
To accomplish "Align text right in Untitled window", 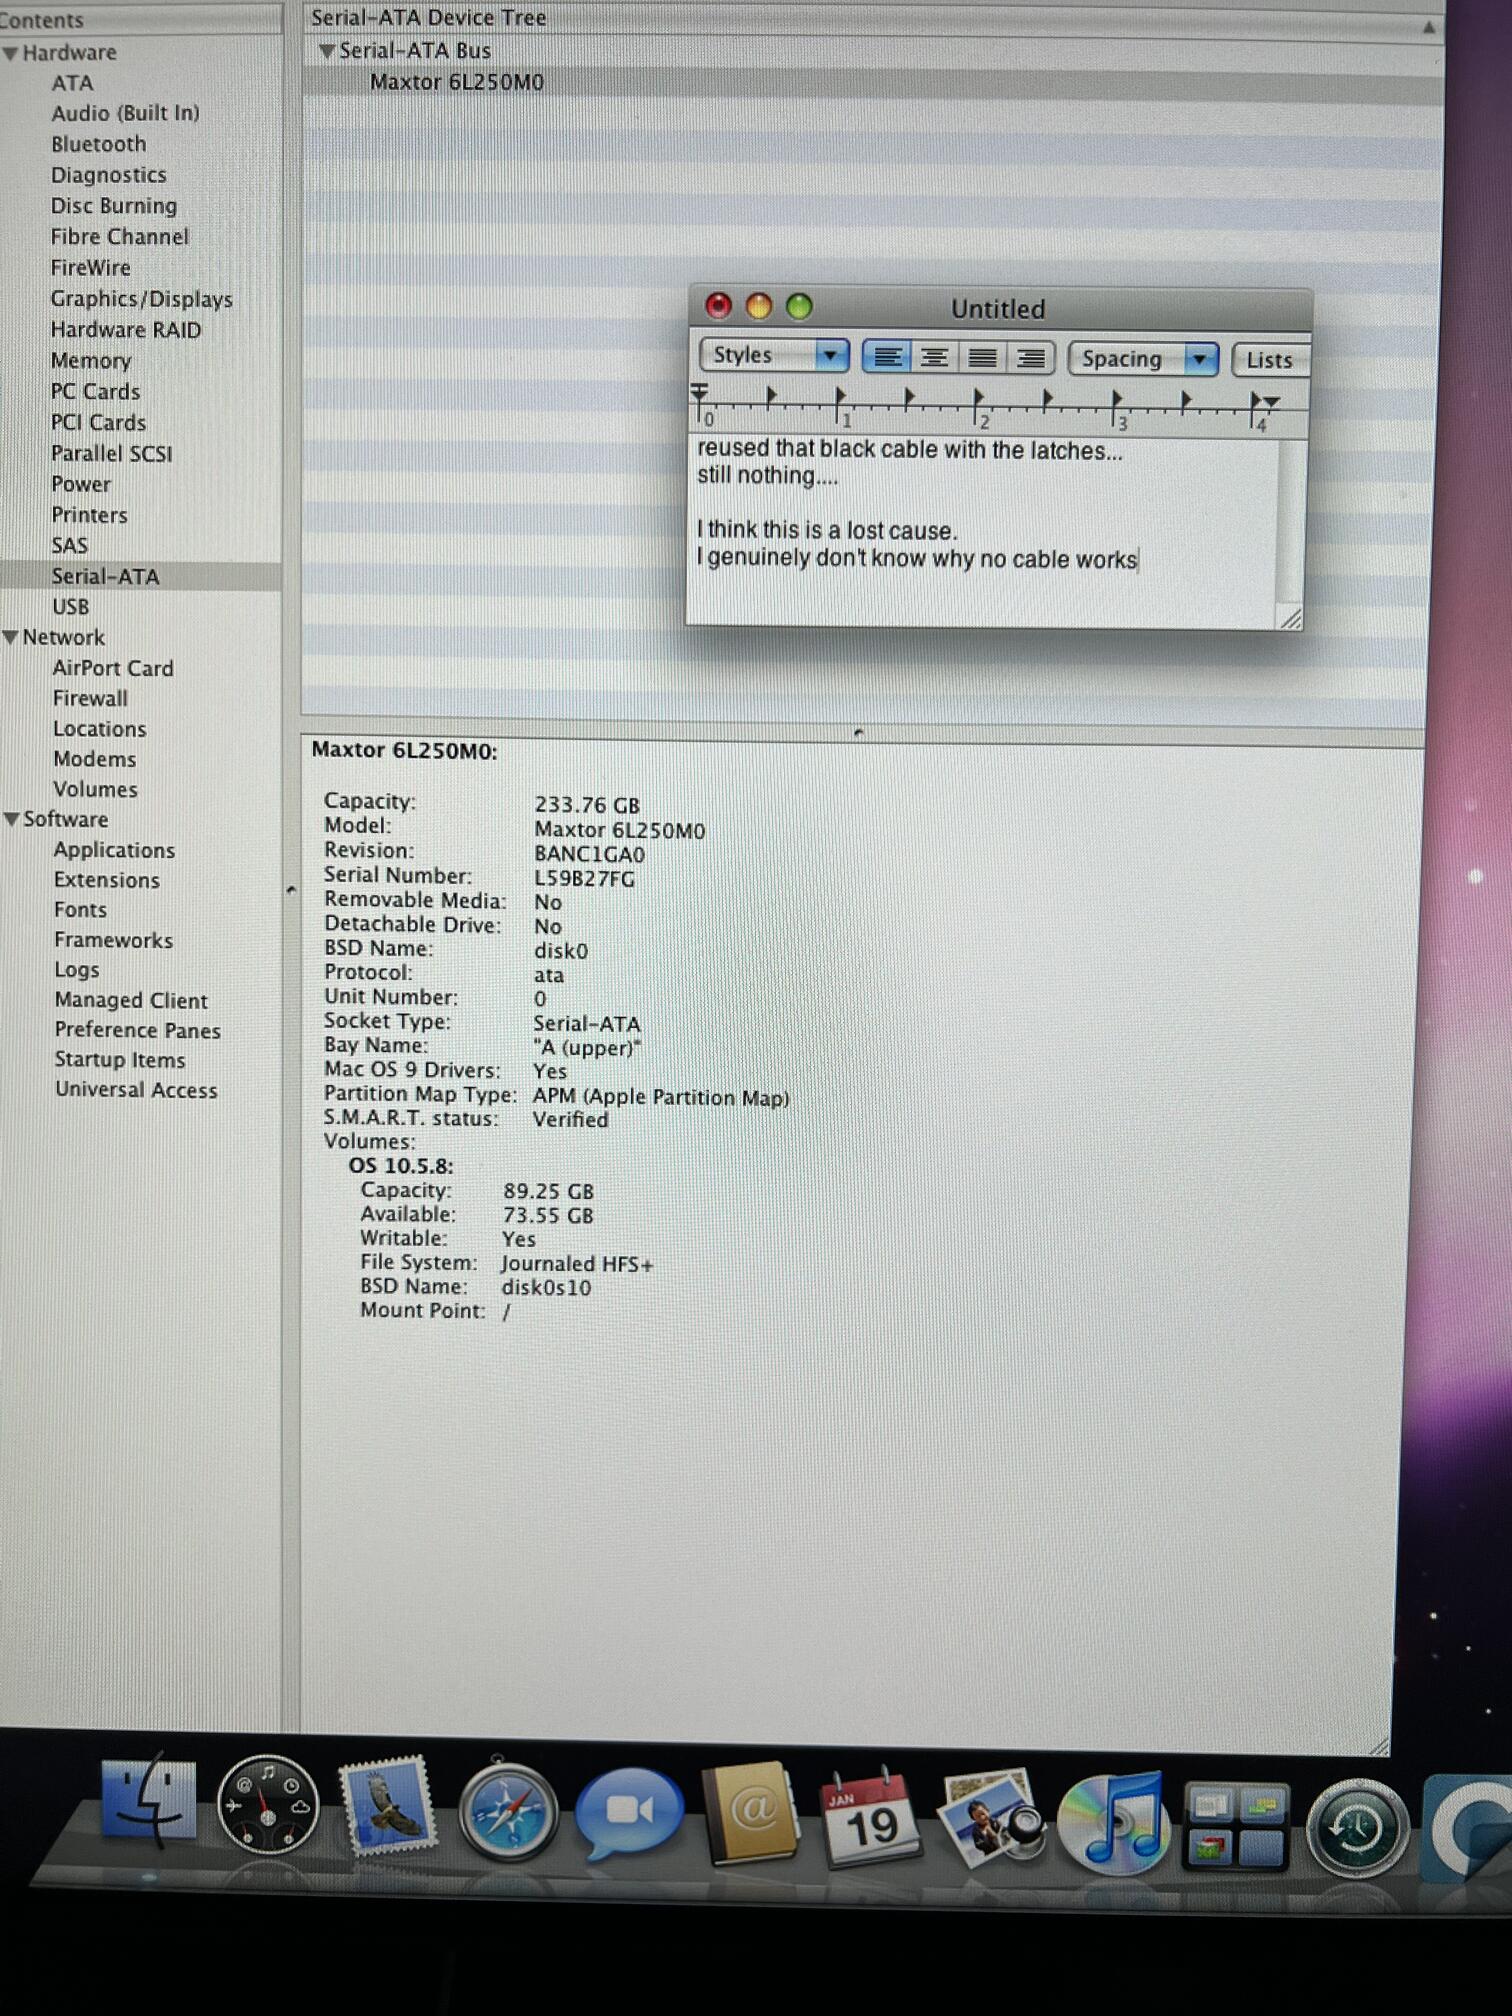I will (1030, 358).
